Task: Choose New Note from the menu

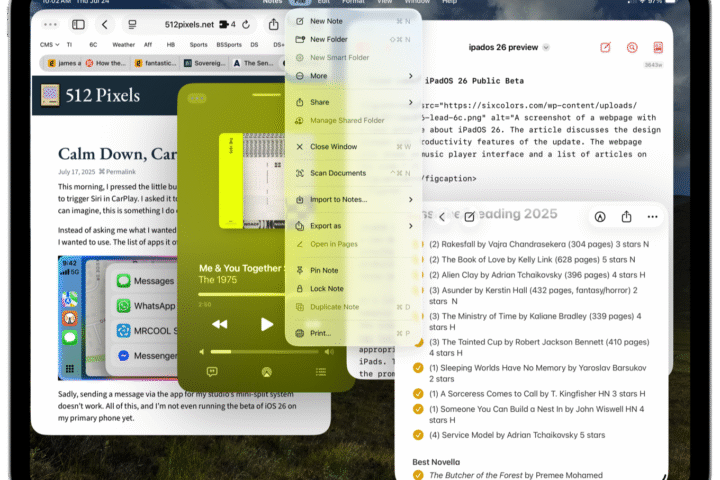Action: (x=354, y=21)
